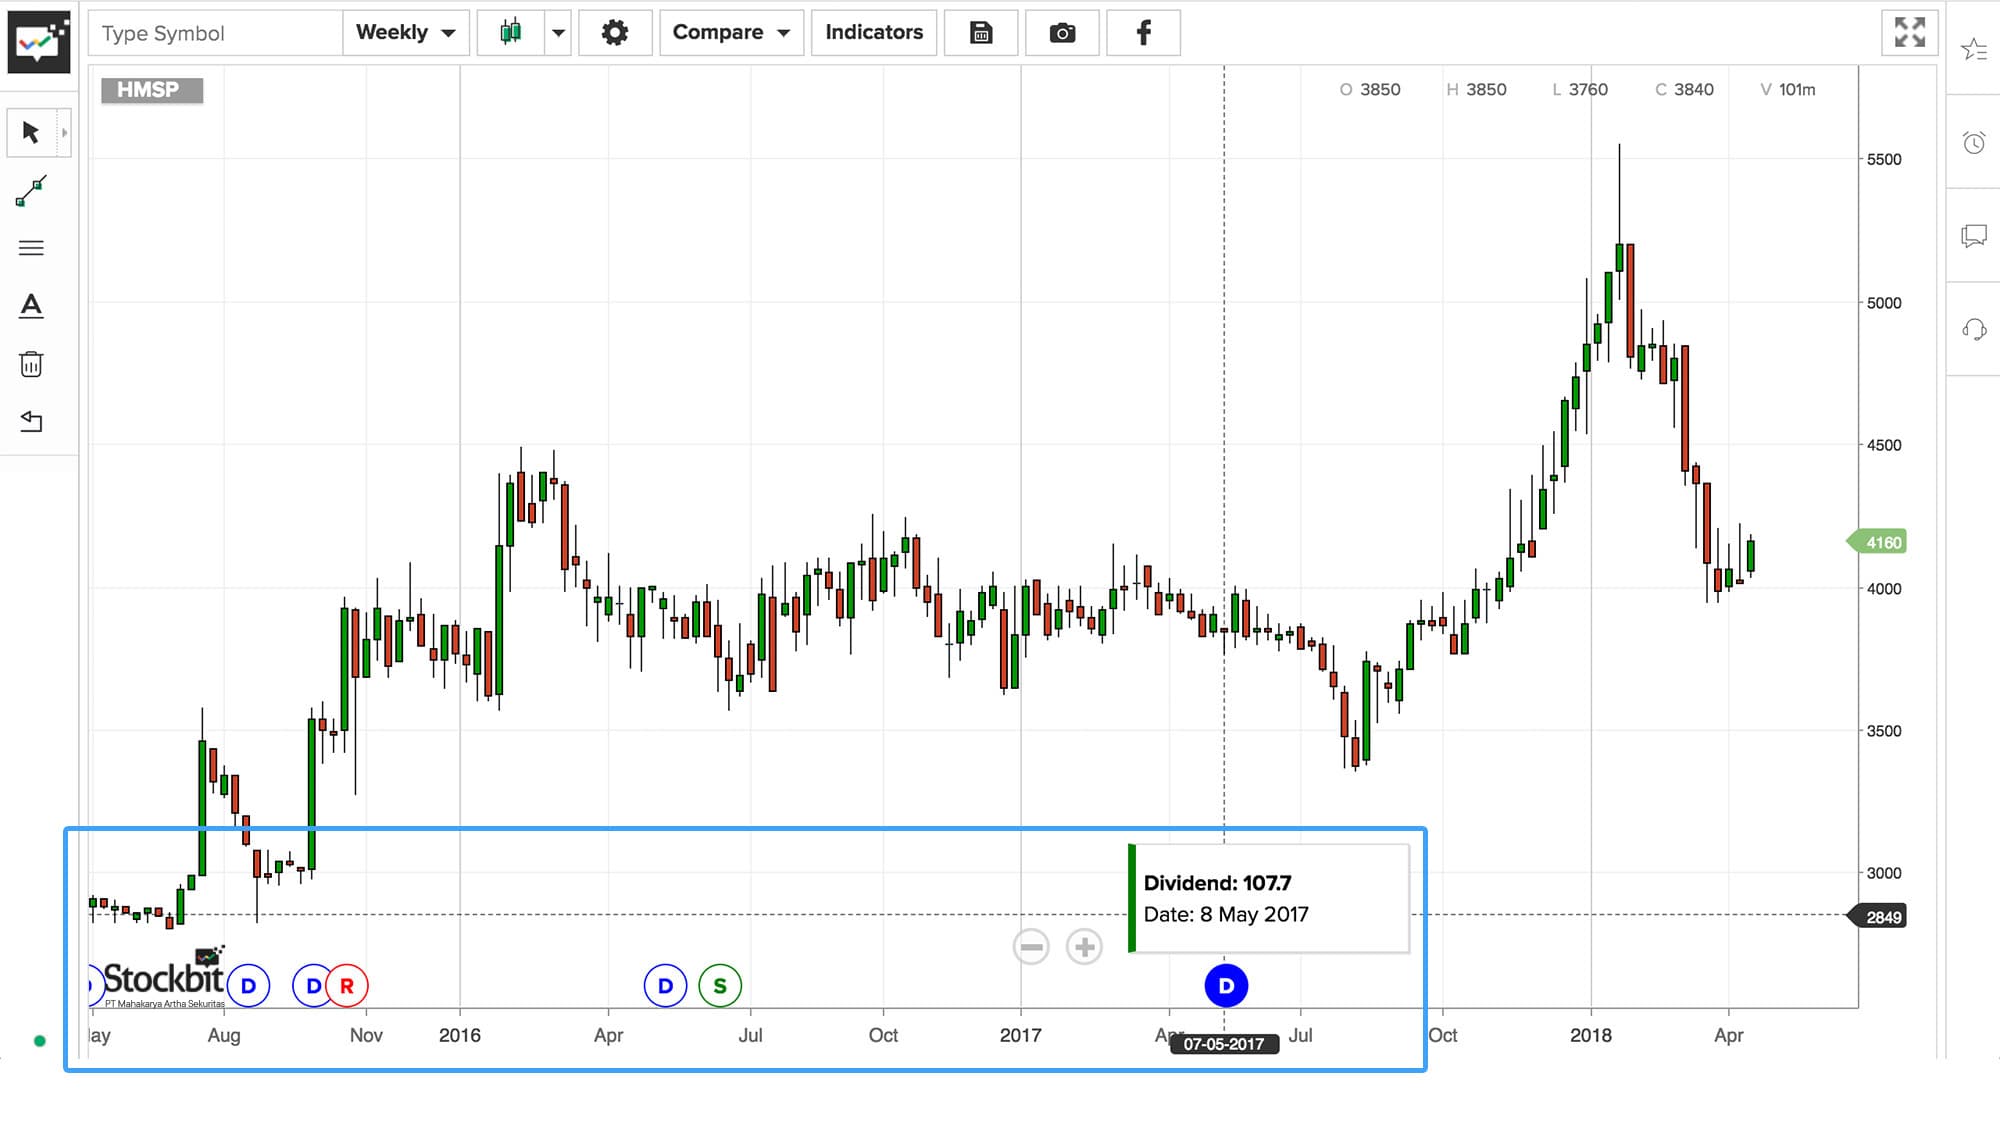The image size is (2000, 1135).
Task: Click the trash delete drawings icon
Action: (x=31, y=364)
